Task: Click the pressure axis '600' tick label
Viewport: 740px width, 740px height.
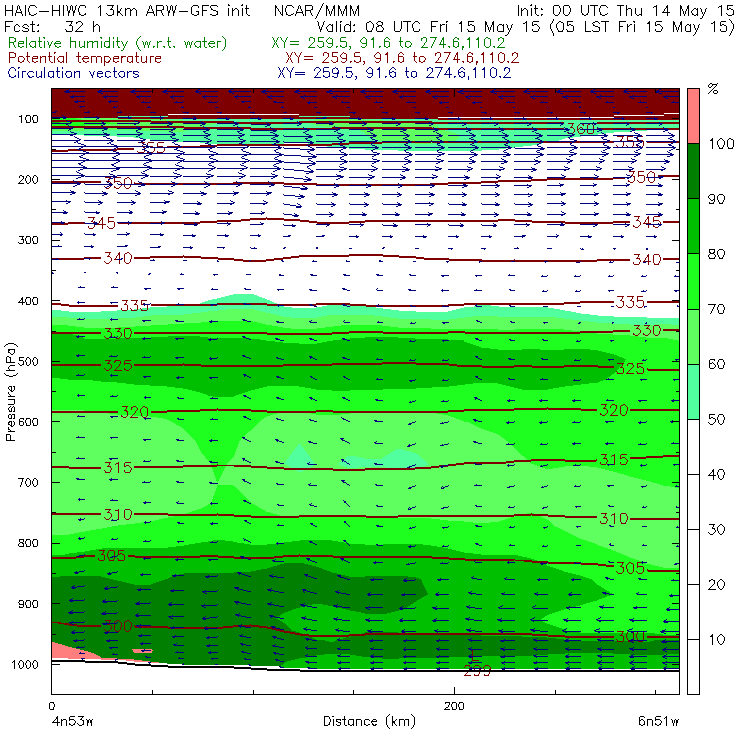Action: click(28, 422)
